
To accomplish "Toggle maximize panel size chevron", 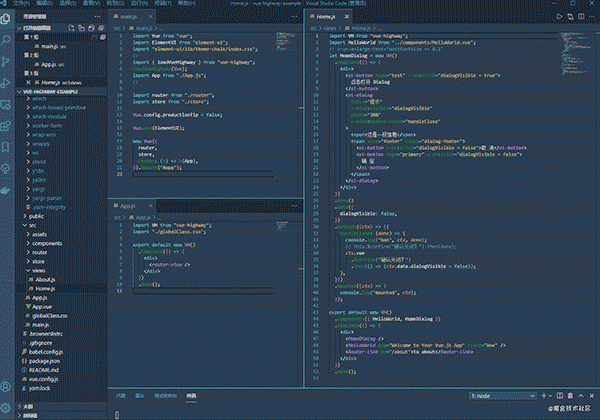I will coord(581,396).
